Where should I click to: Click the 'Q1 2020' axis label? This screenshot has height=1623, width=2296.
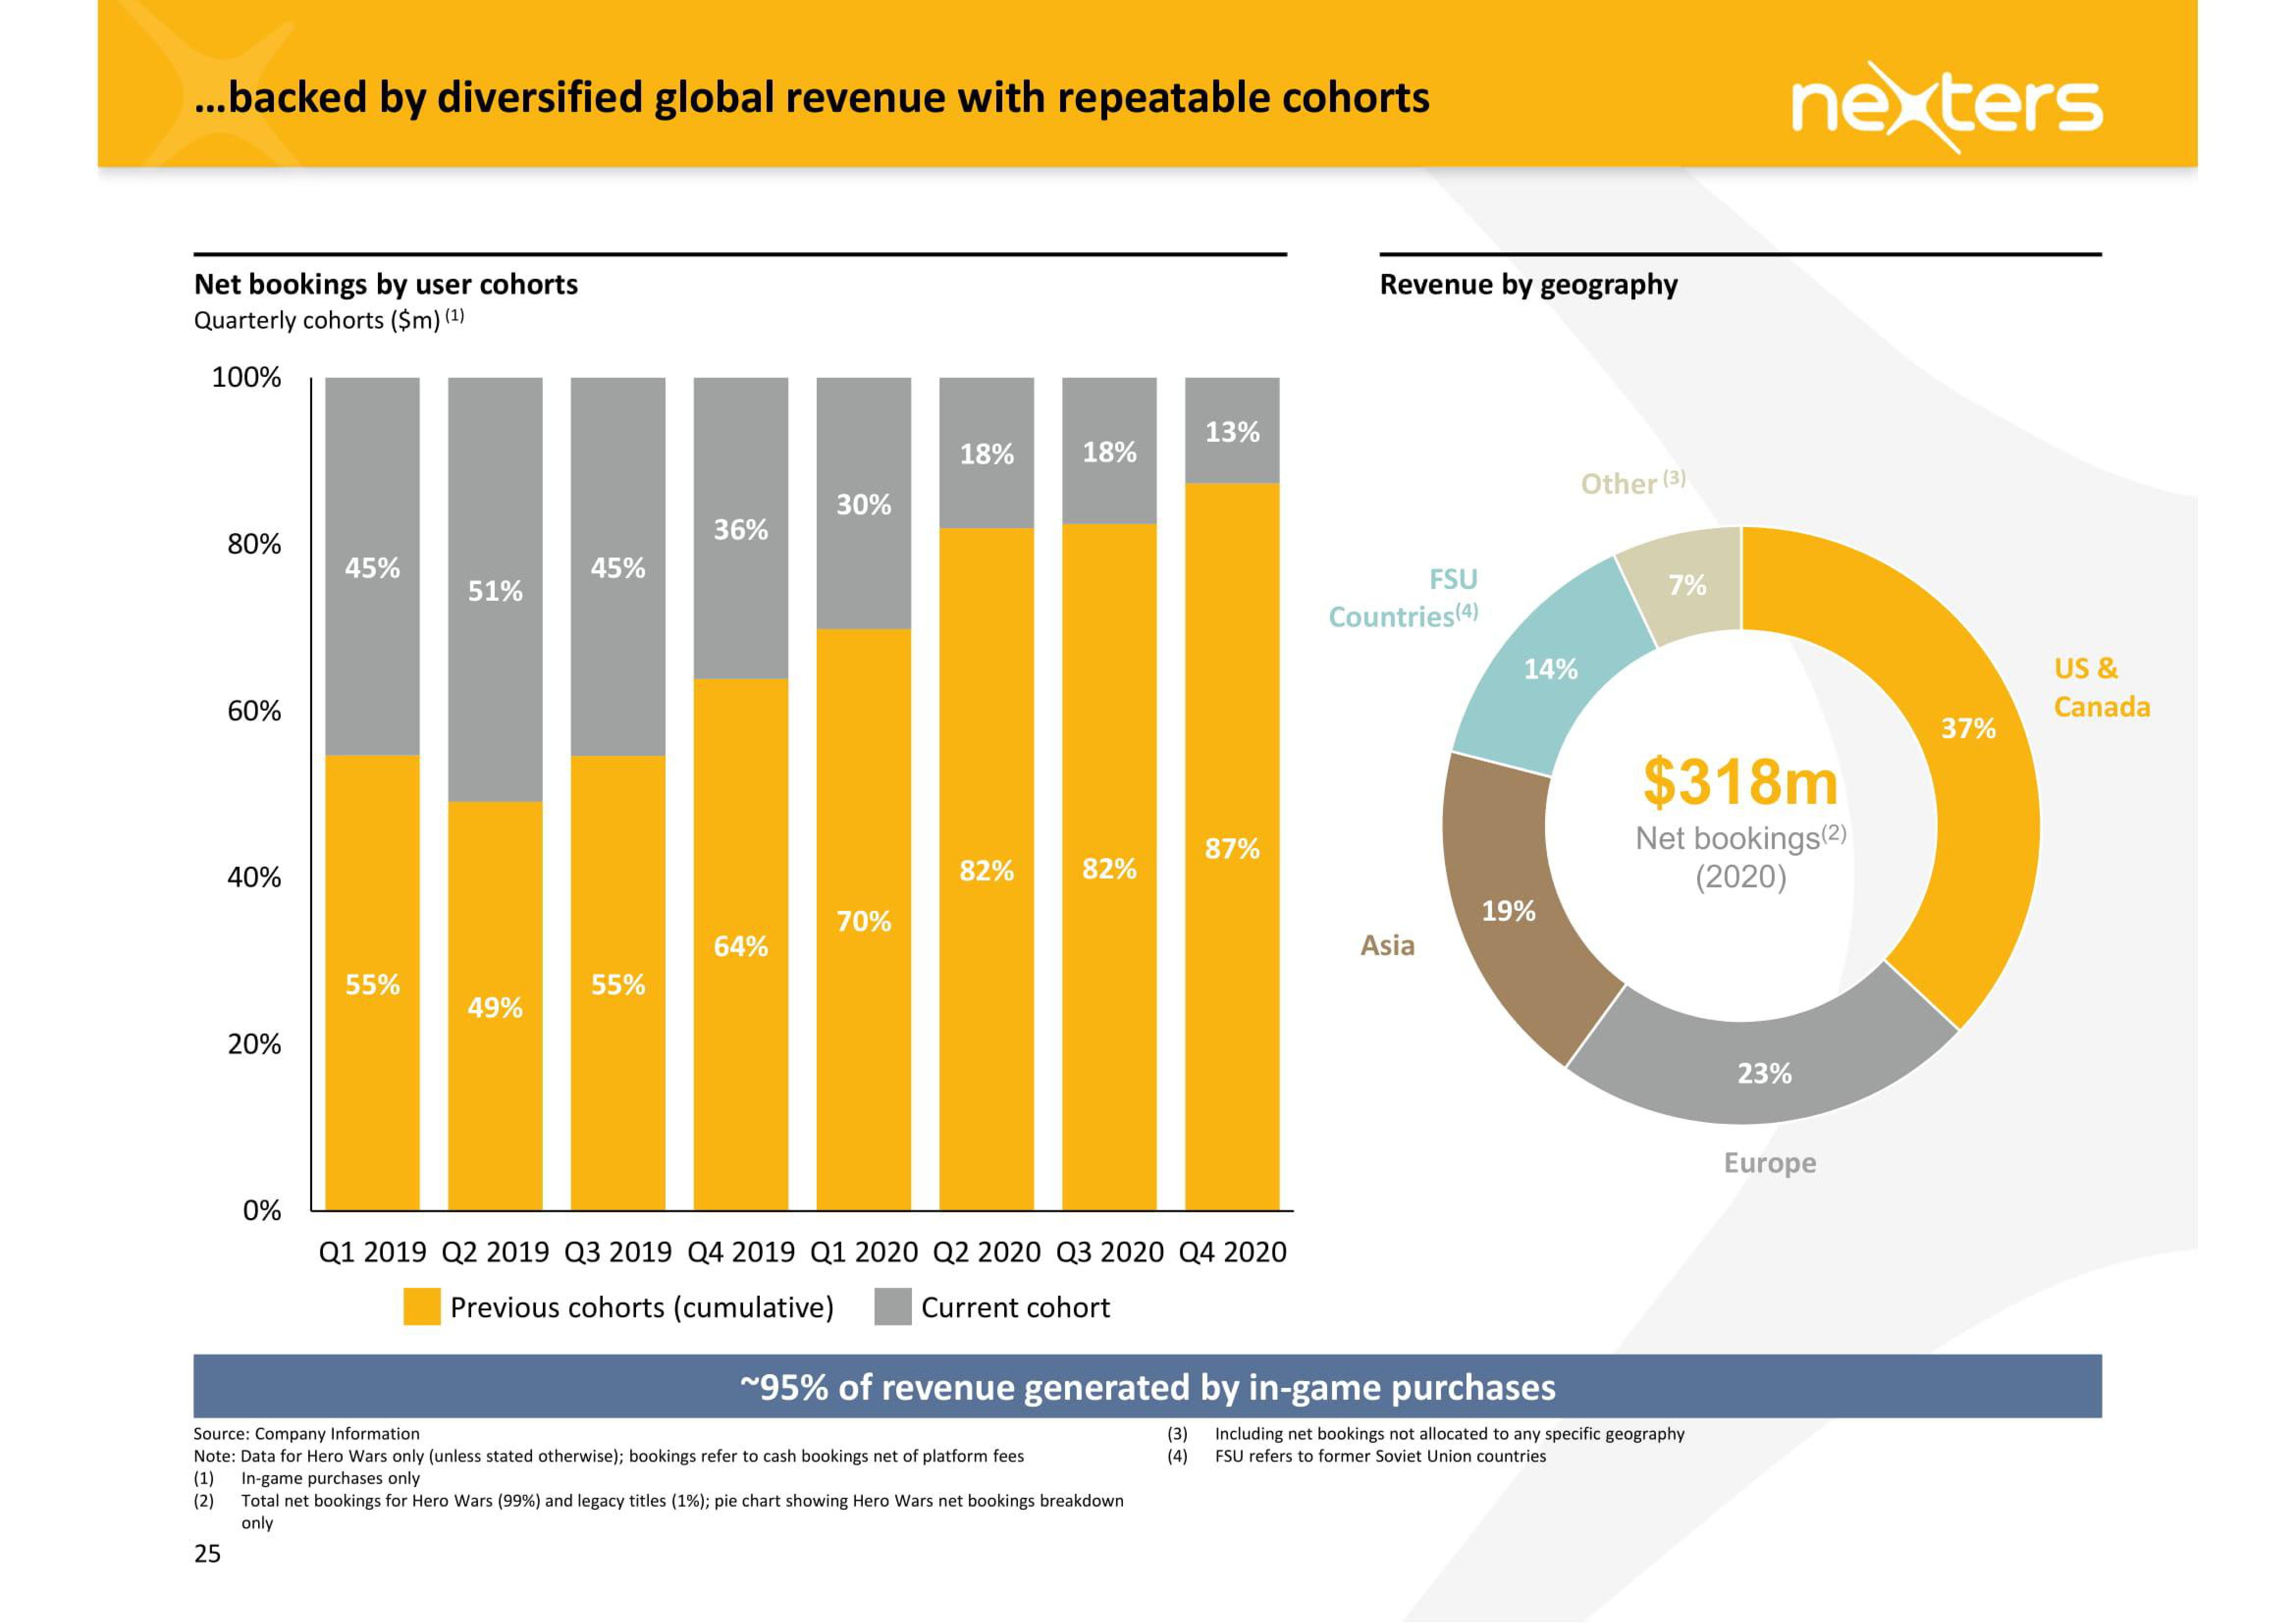point(864,1252)
